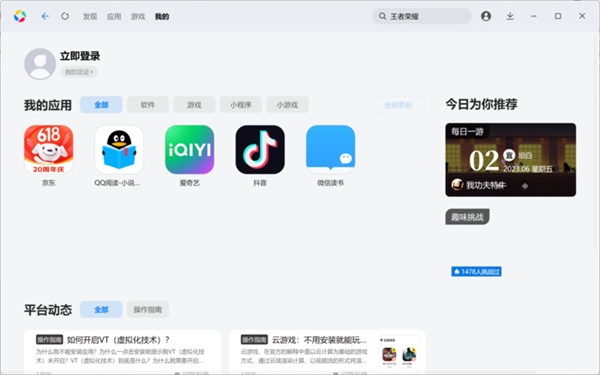
Task: Select 全部 under 平台动态
Action: point(101,309)
